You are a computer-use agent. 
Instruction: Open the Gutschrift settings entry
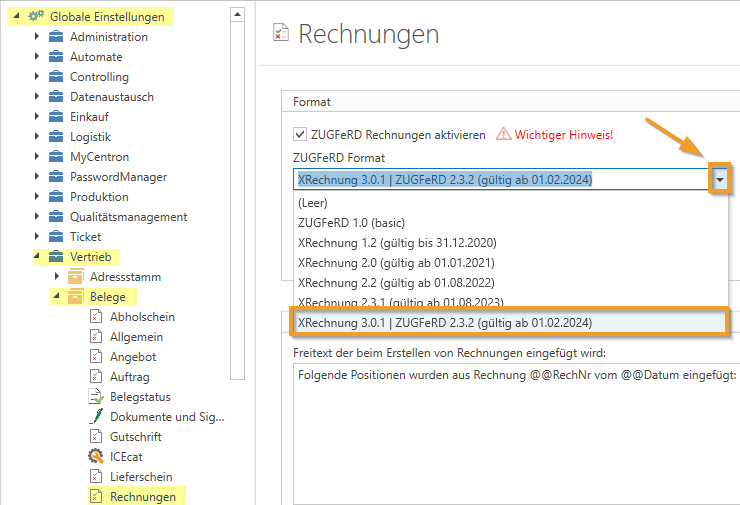(x=135, y=437)
